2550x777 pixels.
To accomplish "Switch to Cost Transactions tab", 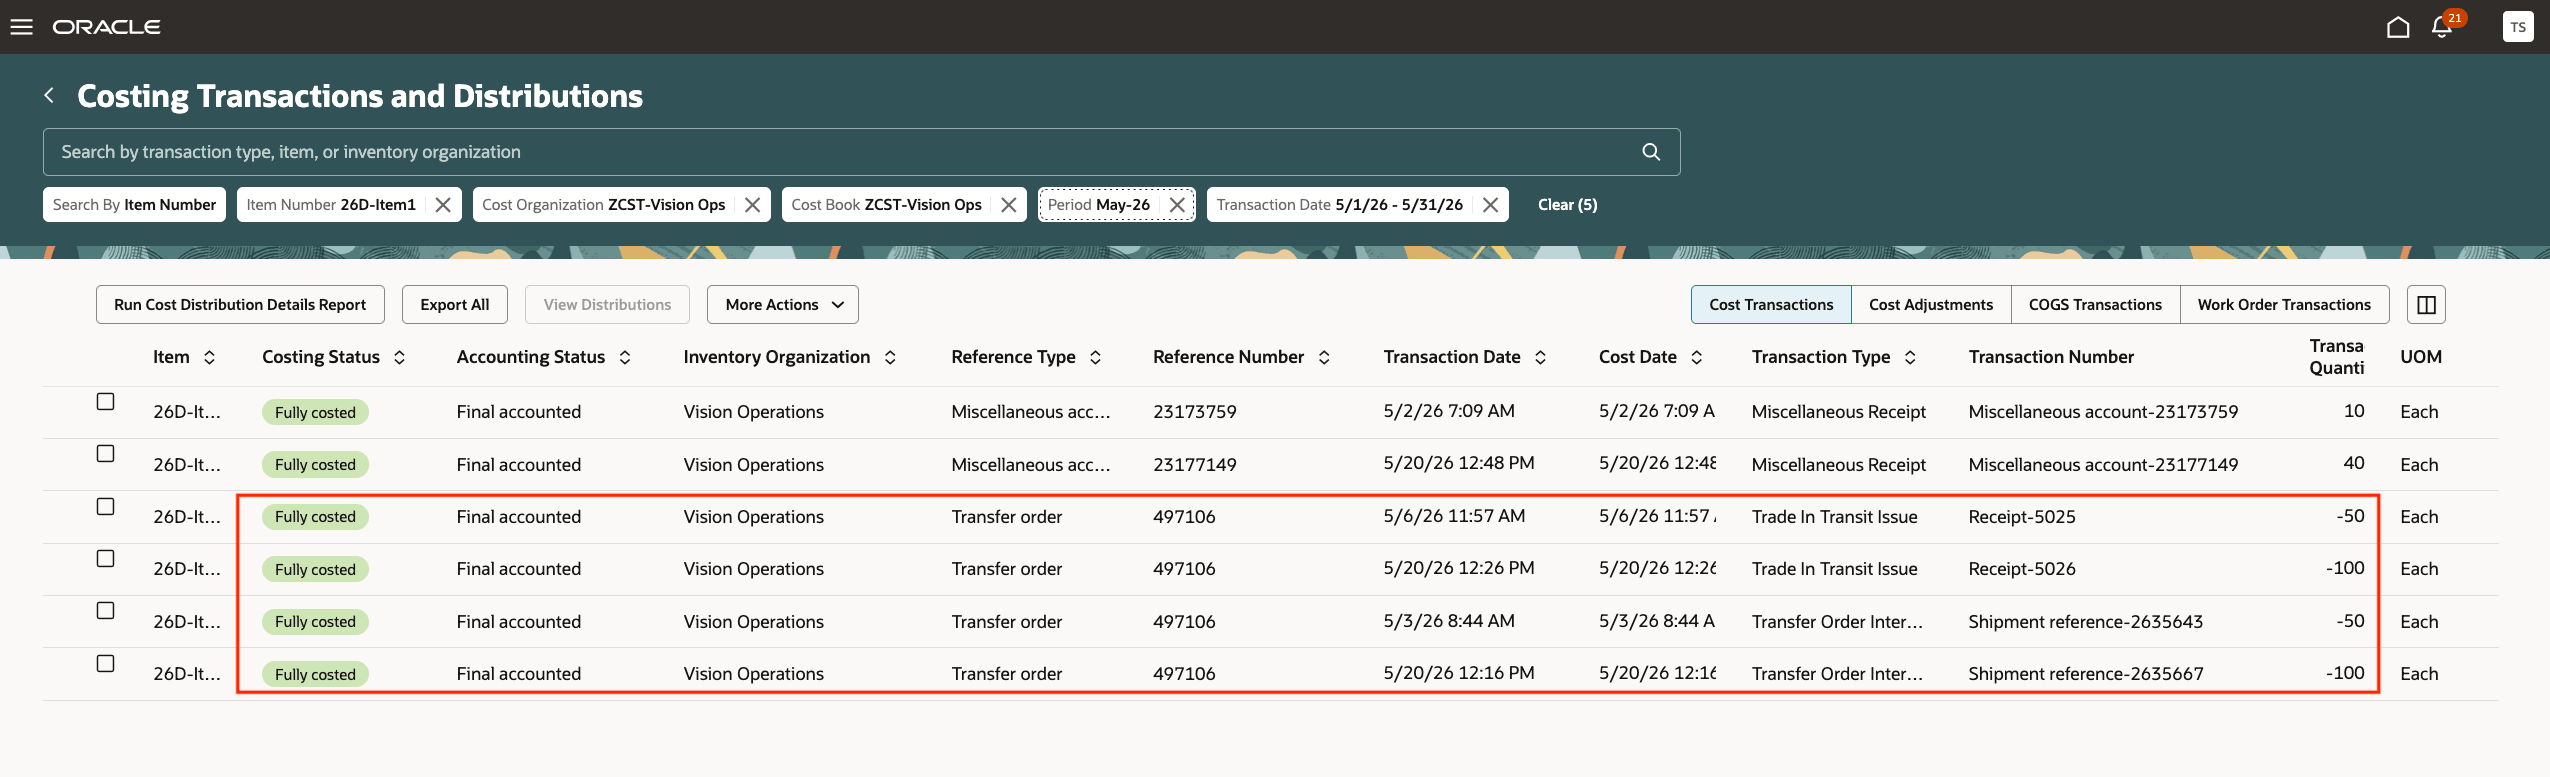I will click(x=1771, y=305).
